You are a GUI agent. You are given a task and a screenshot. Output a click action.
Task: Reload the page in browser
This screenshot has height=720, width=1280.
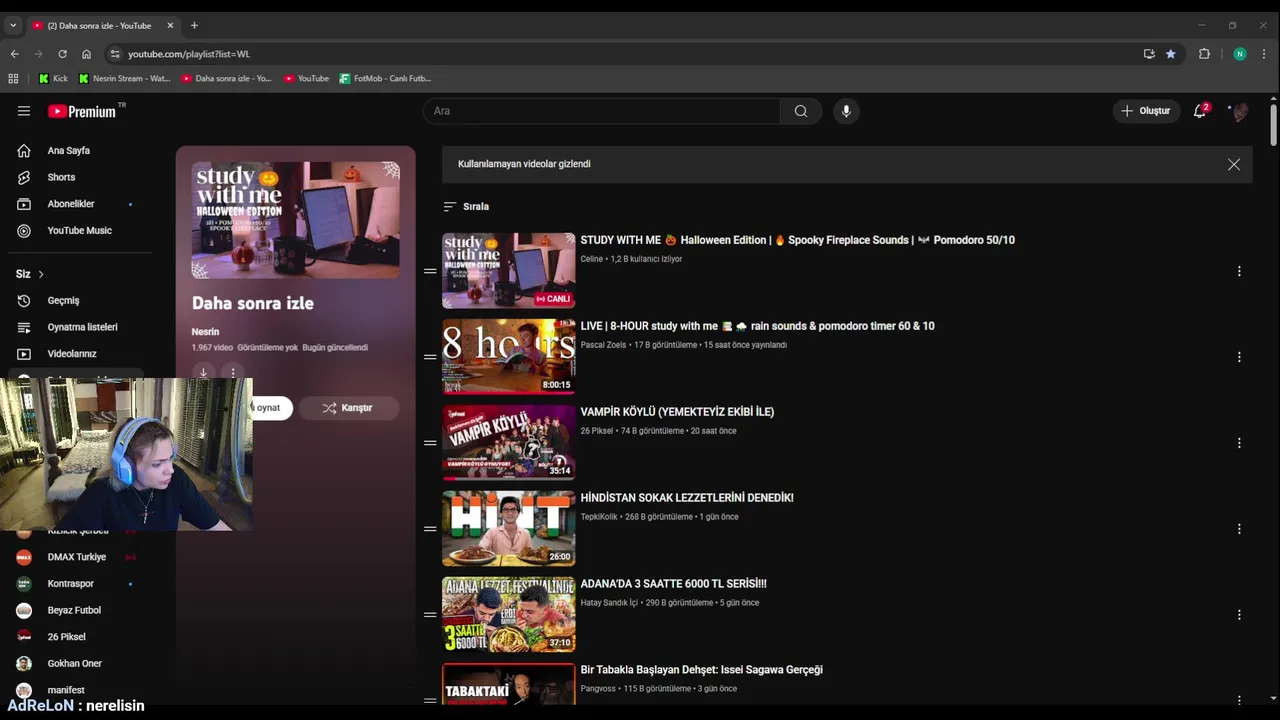click(62, 54)
